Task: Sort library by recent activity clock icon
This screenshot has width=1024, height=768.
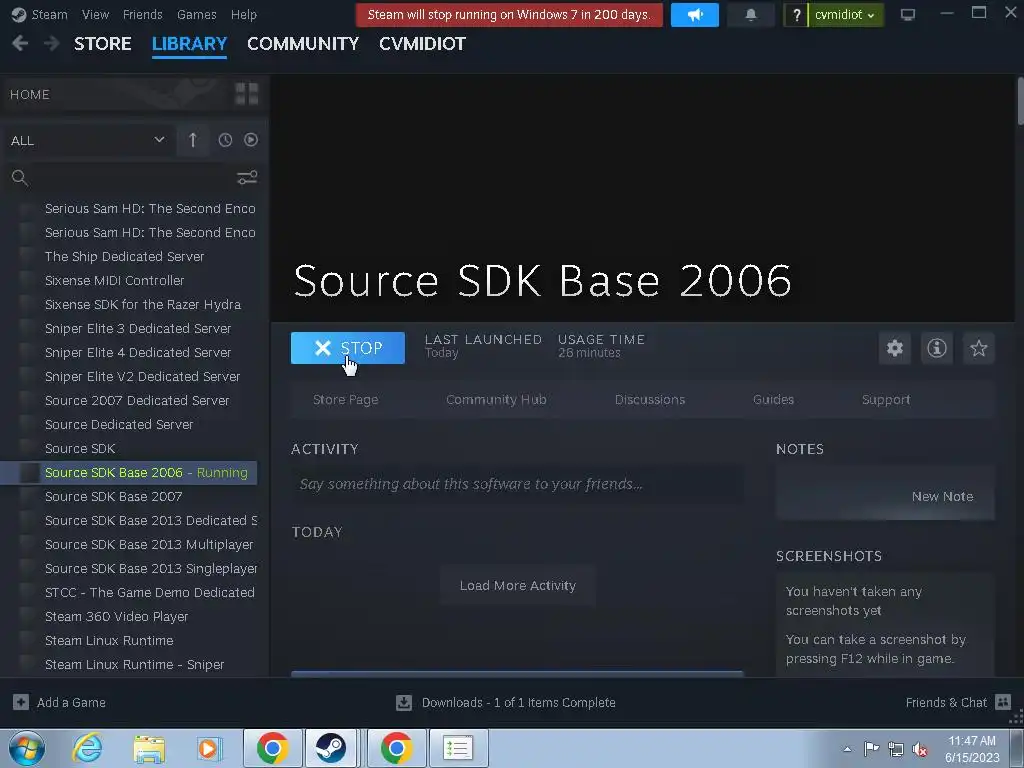Action: coord(225,140)
